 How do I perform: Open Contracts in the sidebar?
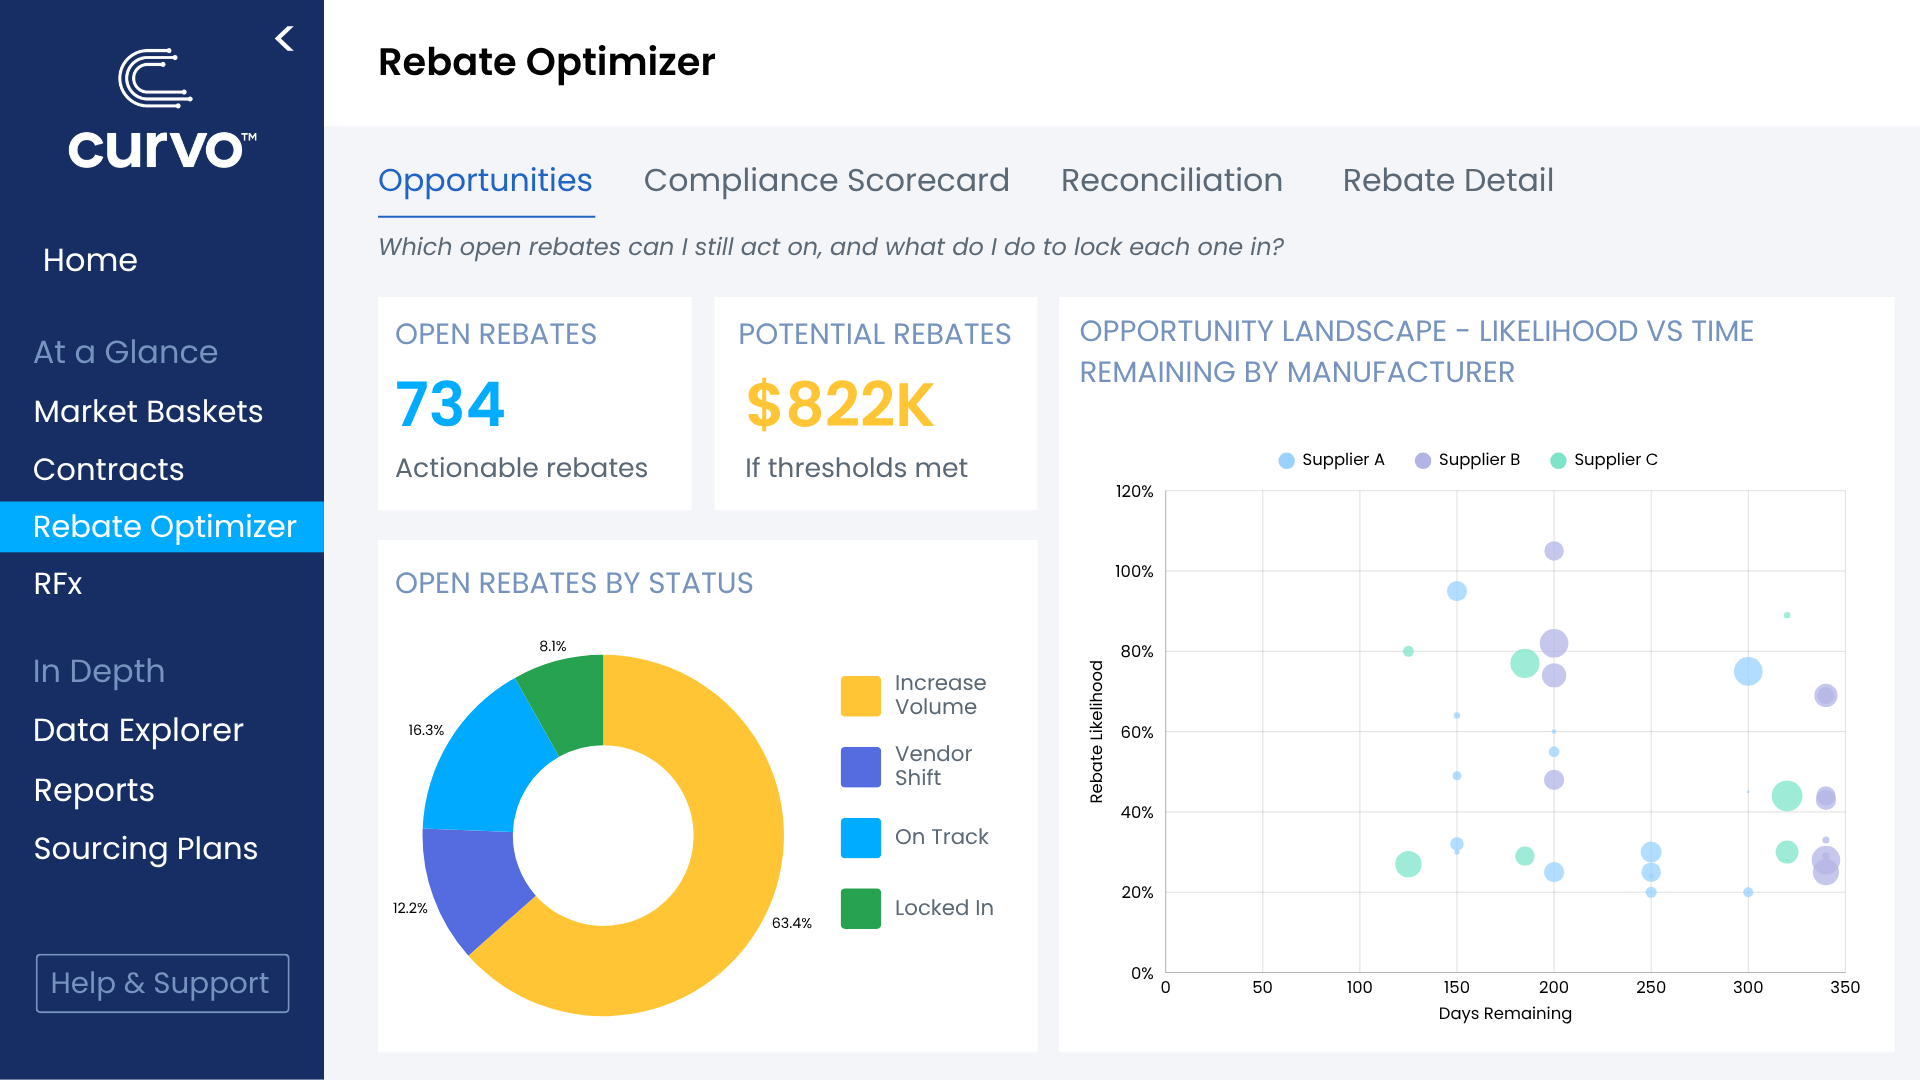point(108,469)
